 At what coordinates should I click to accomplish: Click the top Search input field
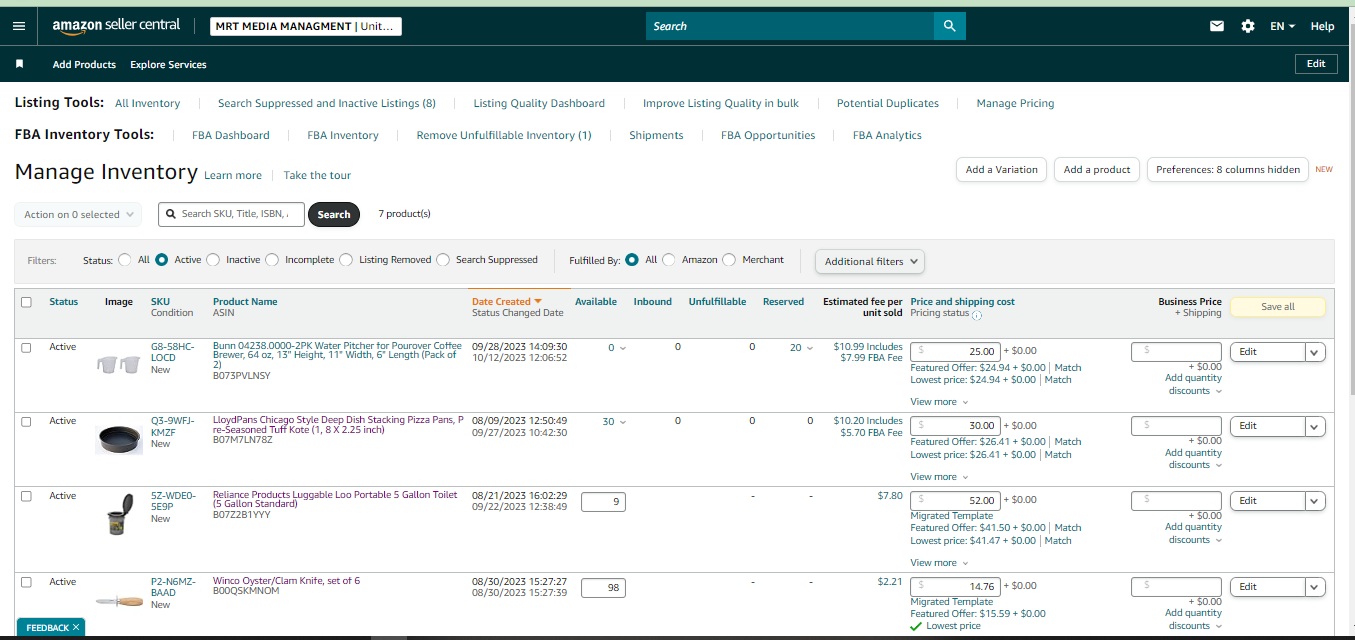pyautogui.click(x=790, y=26)
